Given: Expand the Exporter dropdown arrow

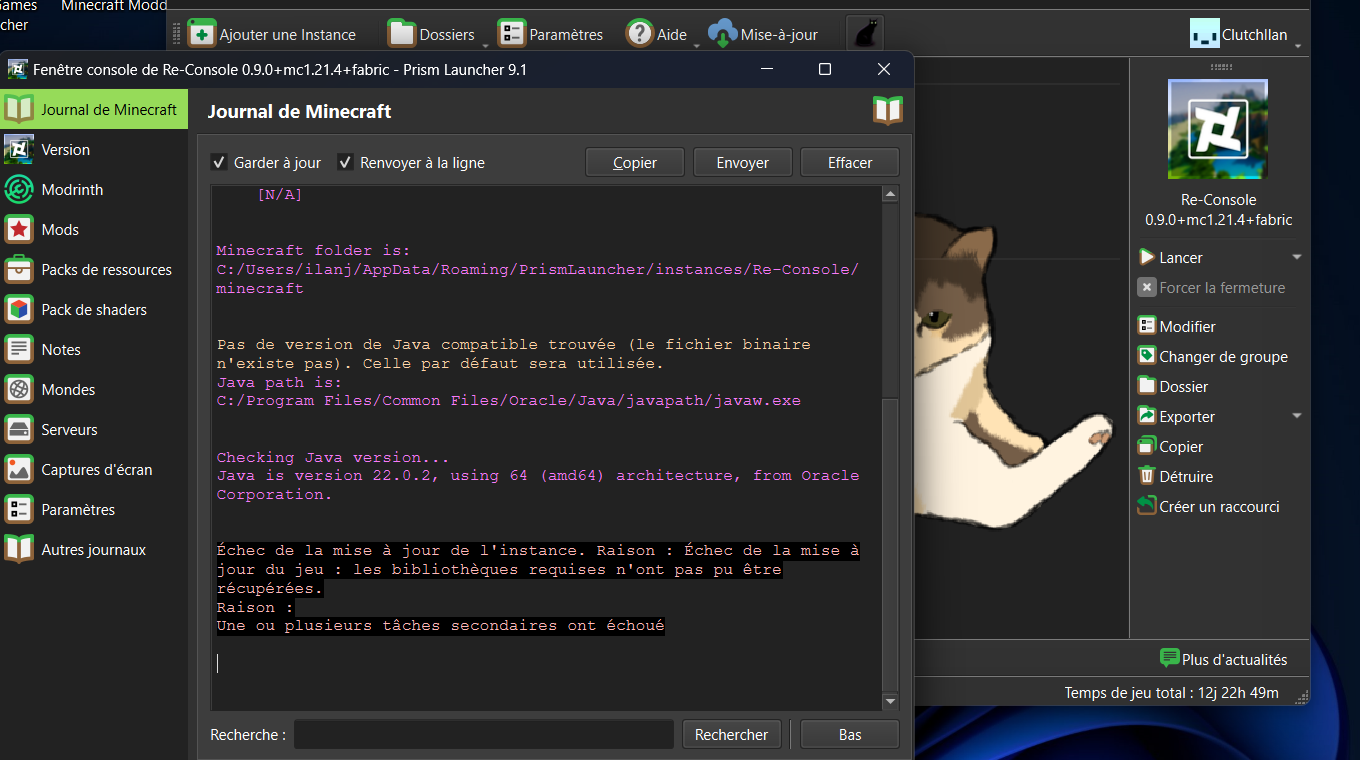Looking at the screenshot, I should (1297, 416).
